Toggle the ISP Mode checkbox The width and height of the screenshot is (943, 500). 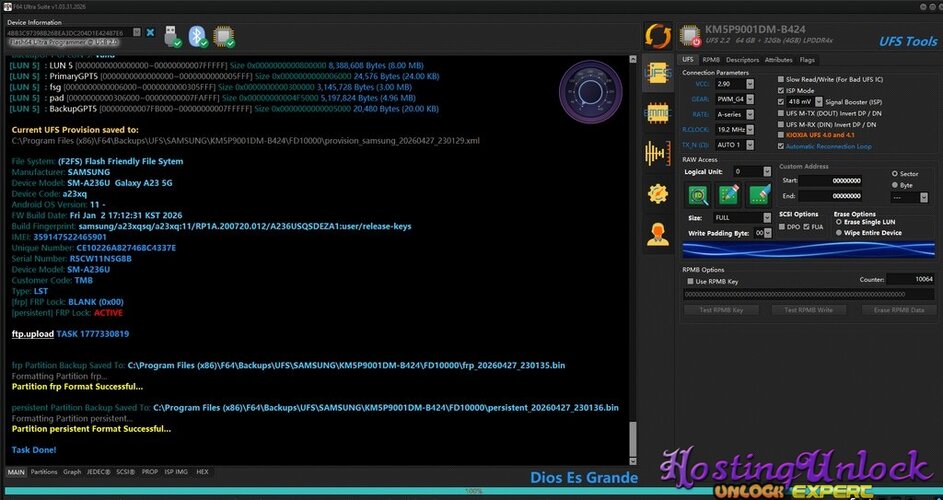click(781, 91)
